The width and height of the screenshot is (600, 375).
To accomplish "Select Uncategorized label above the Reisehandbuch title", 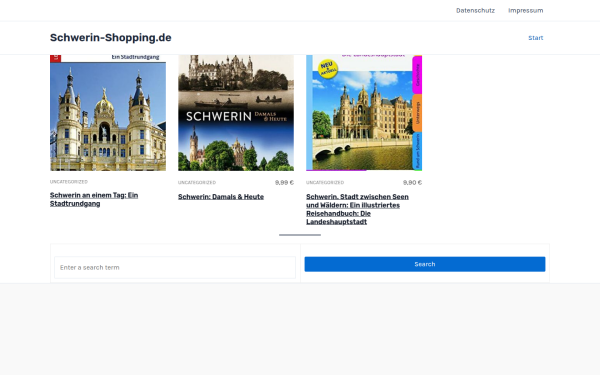I will 325,183.
